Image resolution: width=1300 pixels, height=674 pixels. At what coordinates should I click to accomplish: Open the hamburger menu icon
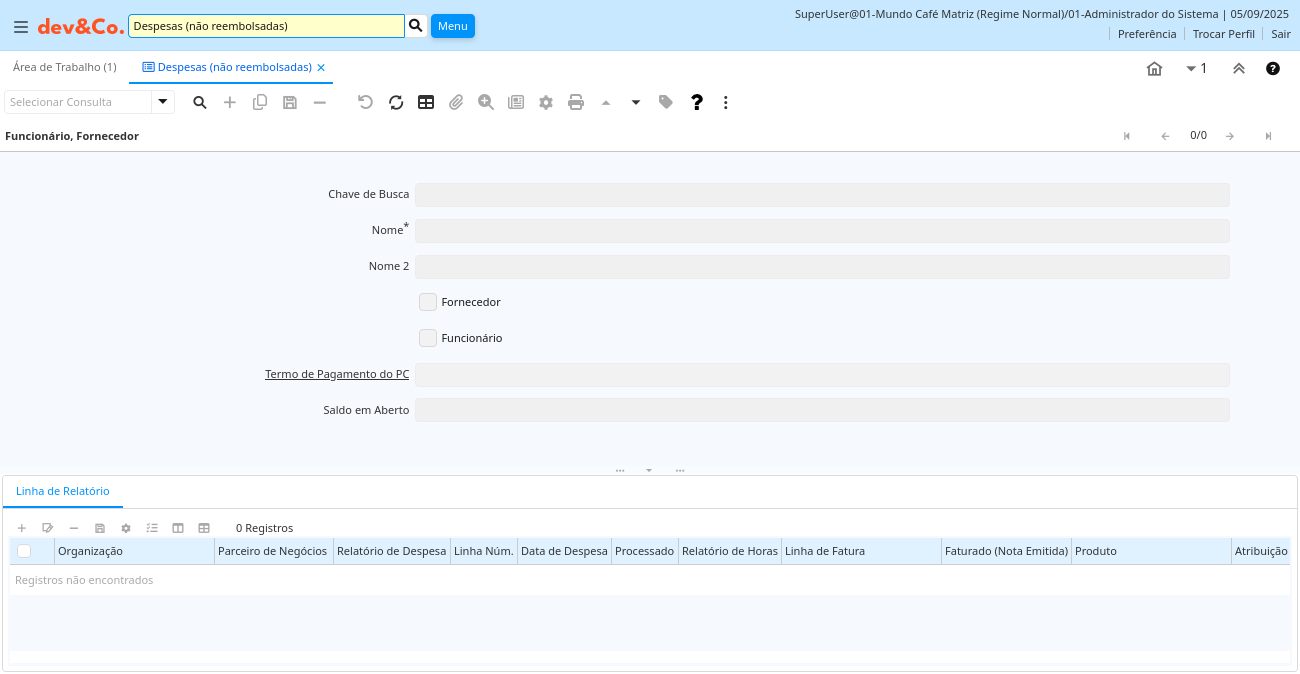[x=20, y=27]
